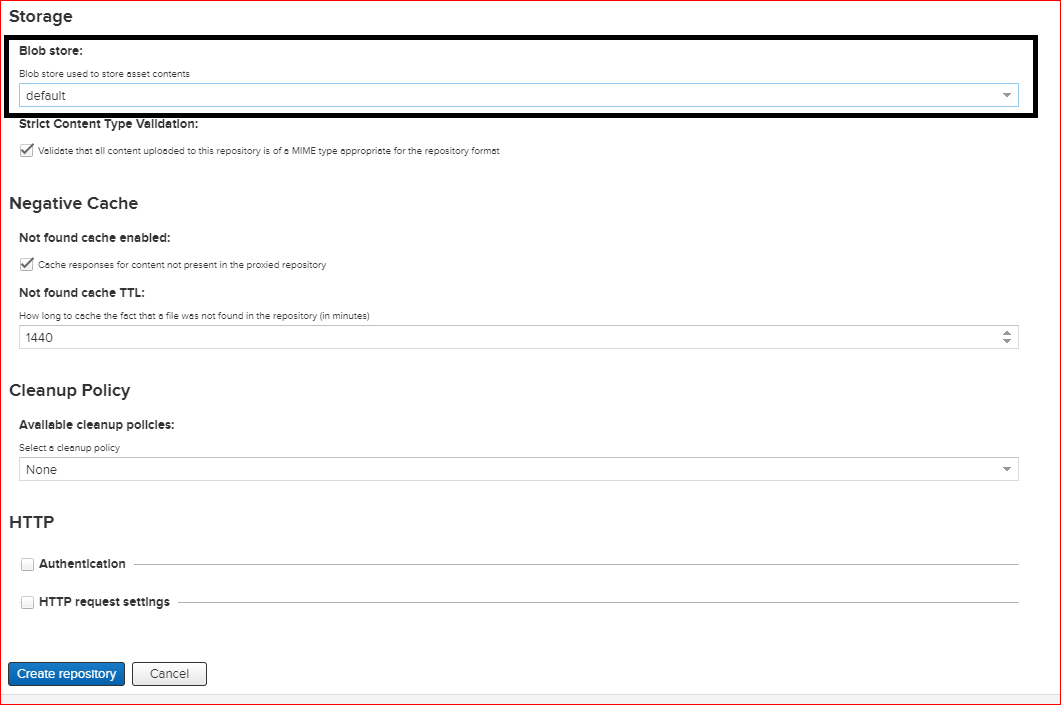Screen dimensions: 1061x705
Task: Click the HTTP request settings label
Action: 104,602
